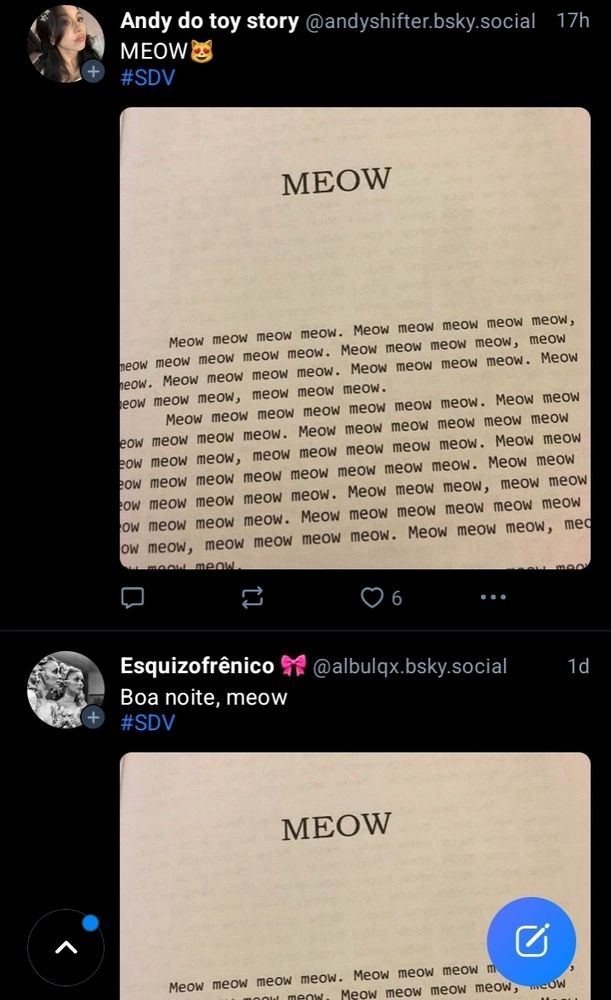Open more options on Andy's post
Image resolution: width=611 pixels, height=1000 pixels.
(493, 598)
